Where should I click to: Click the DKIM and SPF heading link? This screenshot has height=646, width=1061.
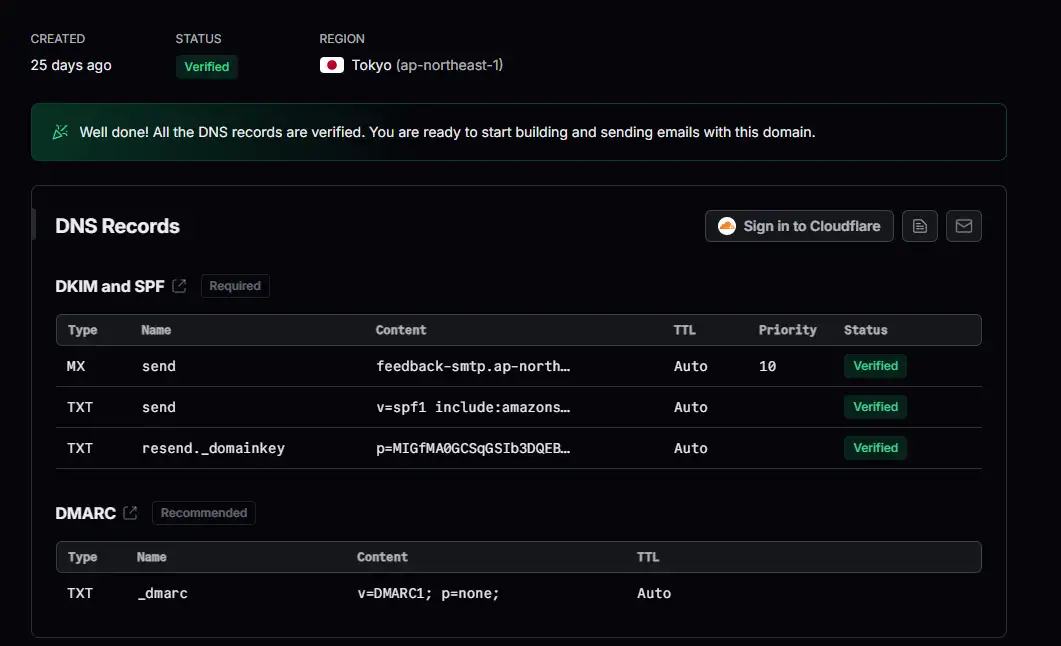tap(109, 286)
